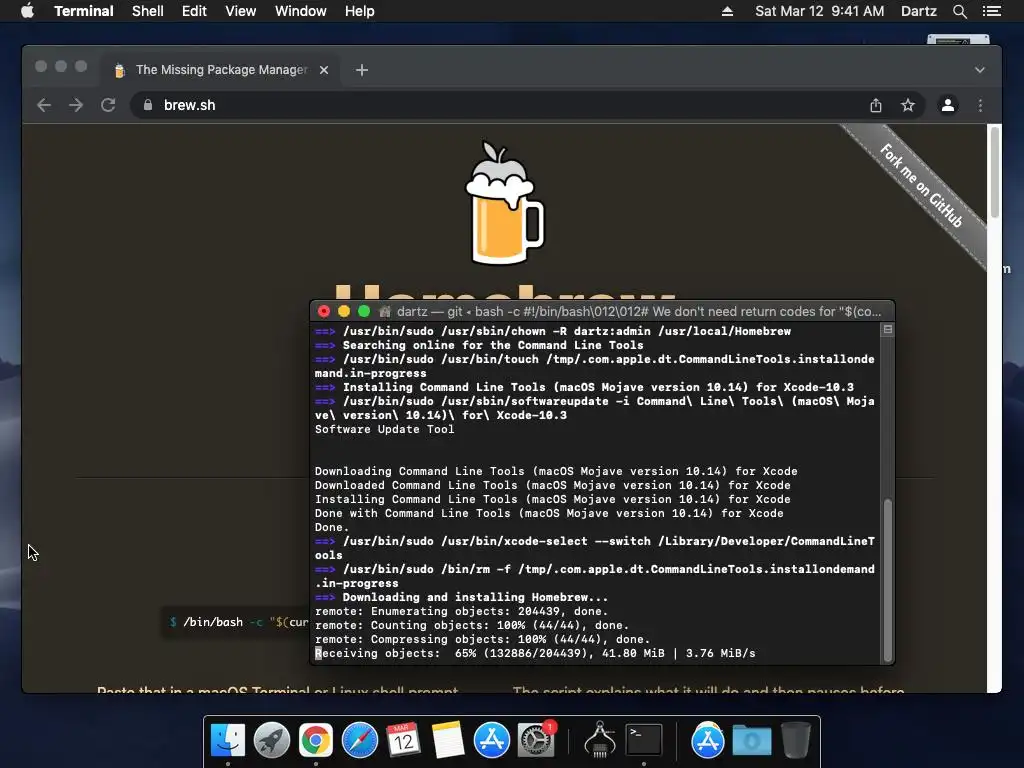Open Safari from the Dock
The image size is (1024, 768).
(360, 740)
